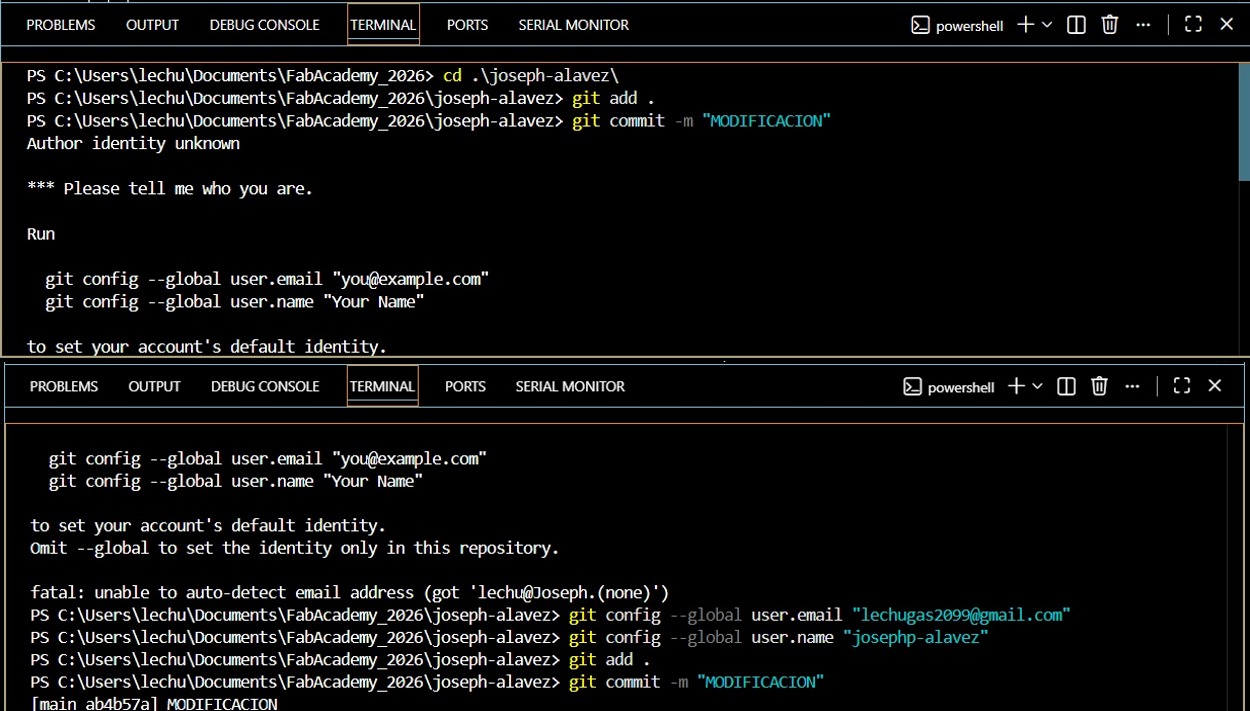
Task: View the PORTS tab
Action: pos(466,24)
